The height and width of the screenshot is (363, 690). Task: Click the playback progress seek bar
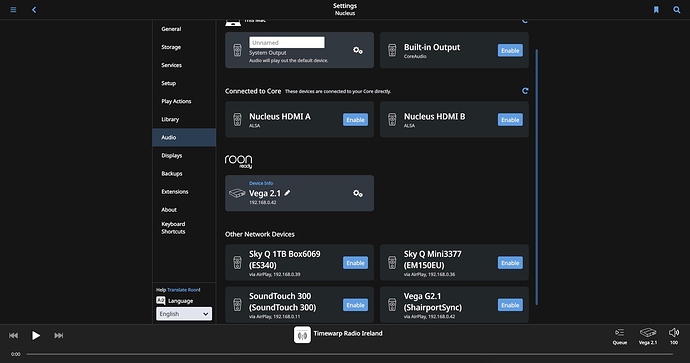[x=349, y=354]
